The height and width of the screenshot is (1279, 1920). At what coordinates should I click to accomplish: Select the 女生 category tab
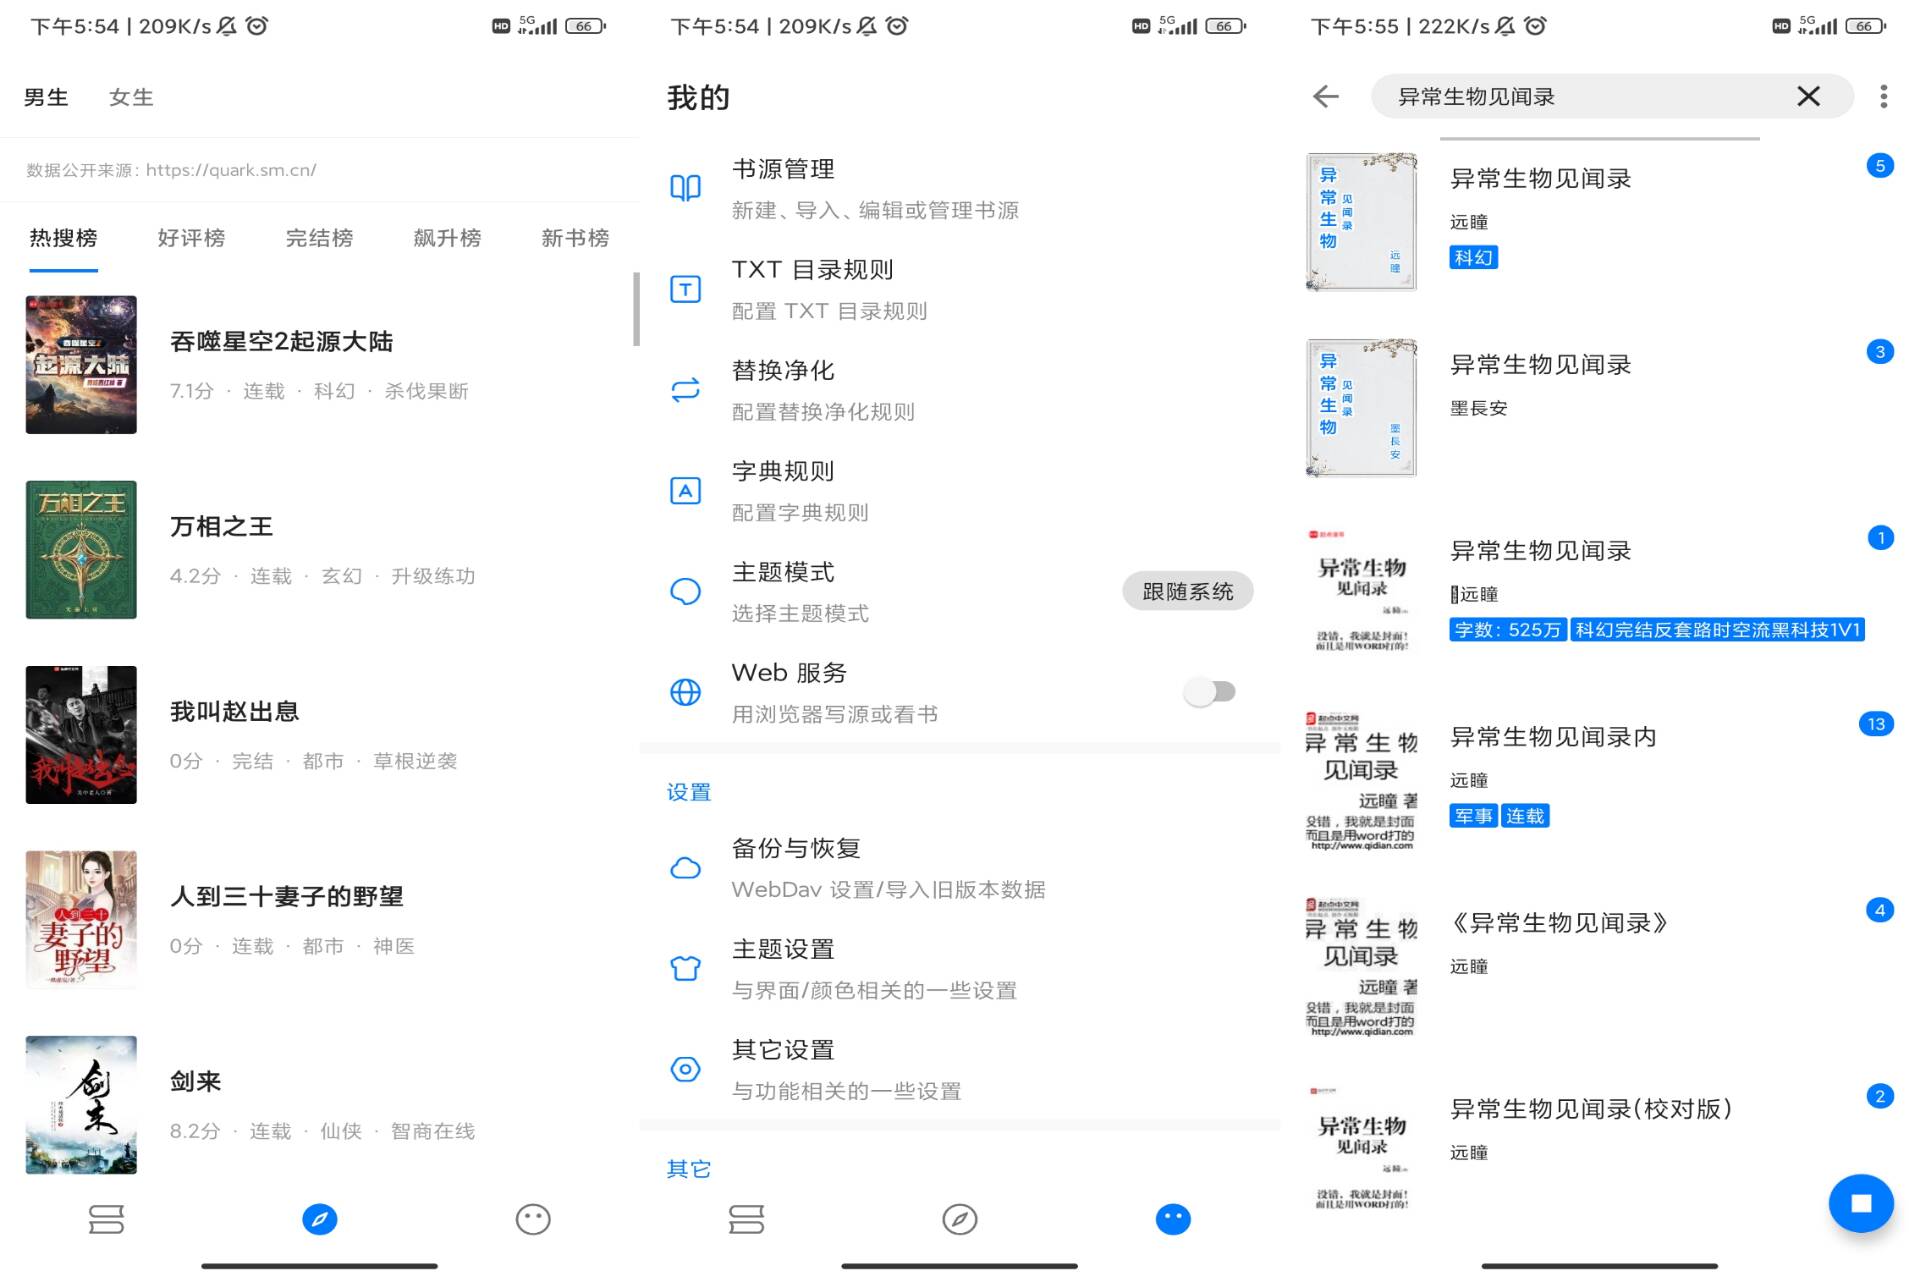[x=131, y=97]
